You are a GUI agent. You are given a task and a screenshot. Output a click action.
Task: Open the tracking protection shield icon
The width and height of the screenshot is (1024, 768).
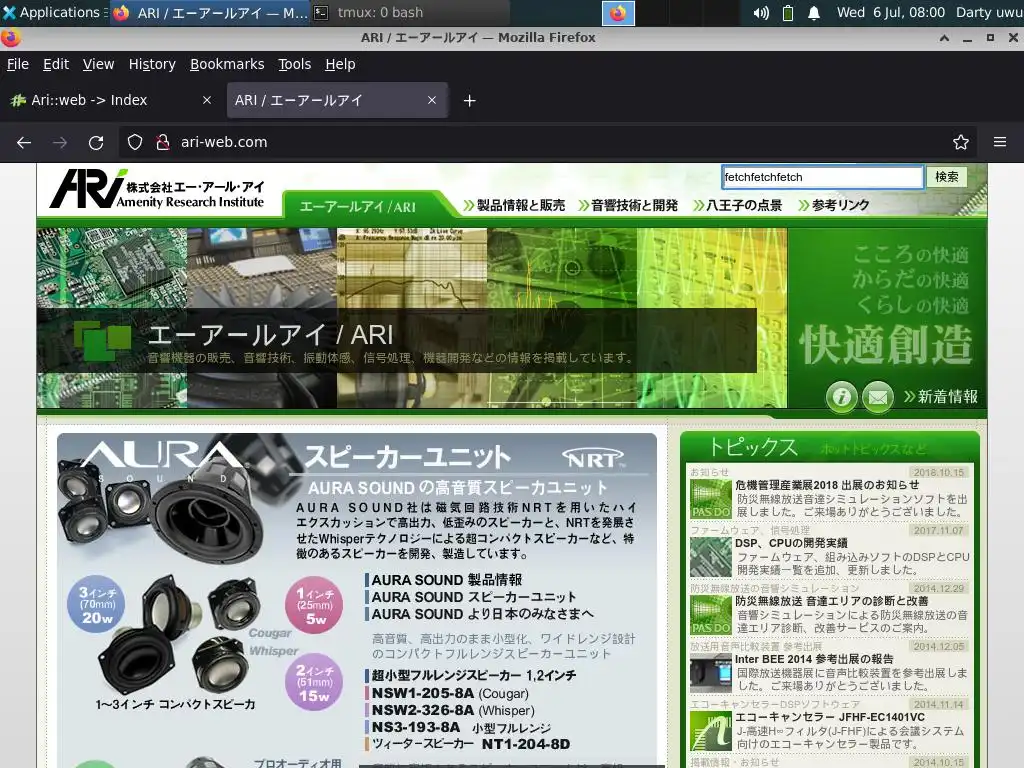click(135, 142)
